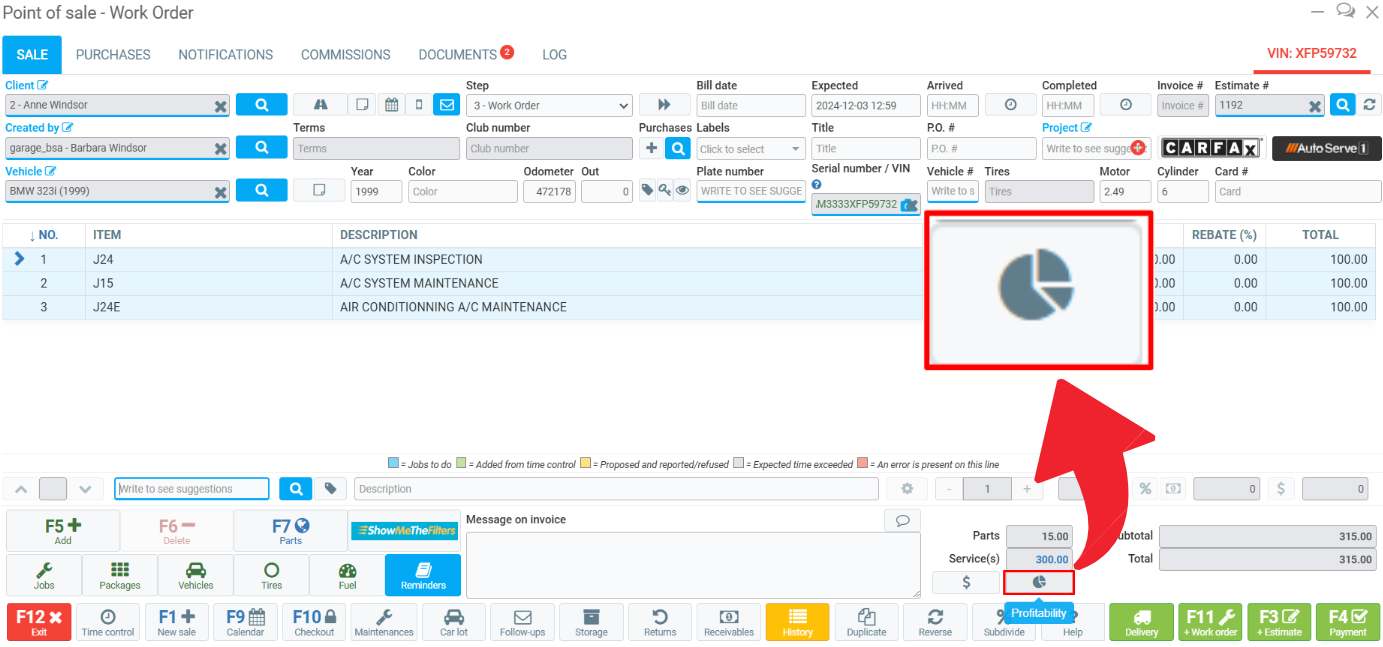Click the CARFAX logo button
This screenshot has height=647, width=1383.
tap(1211, 148)
